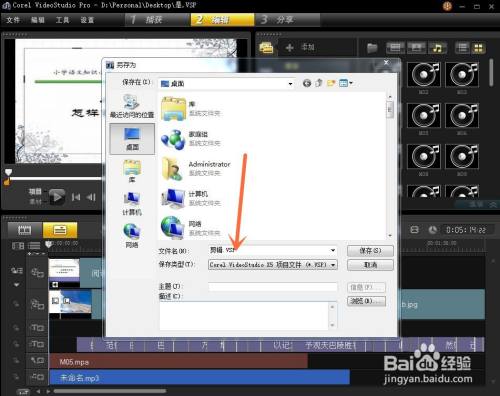
Task: Open the 设置 menu in VideoStudio
Action: click(x=87, y=20)
